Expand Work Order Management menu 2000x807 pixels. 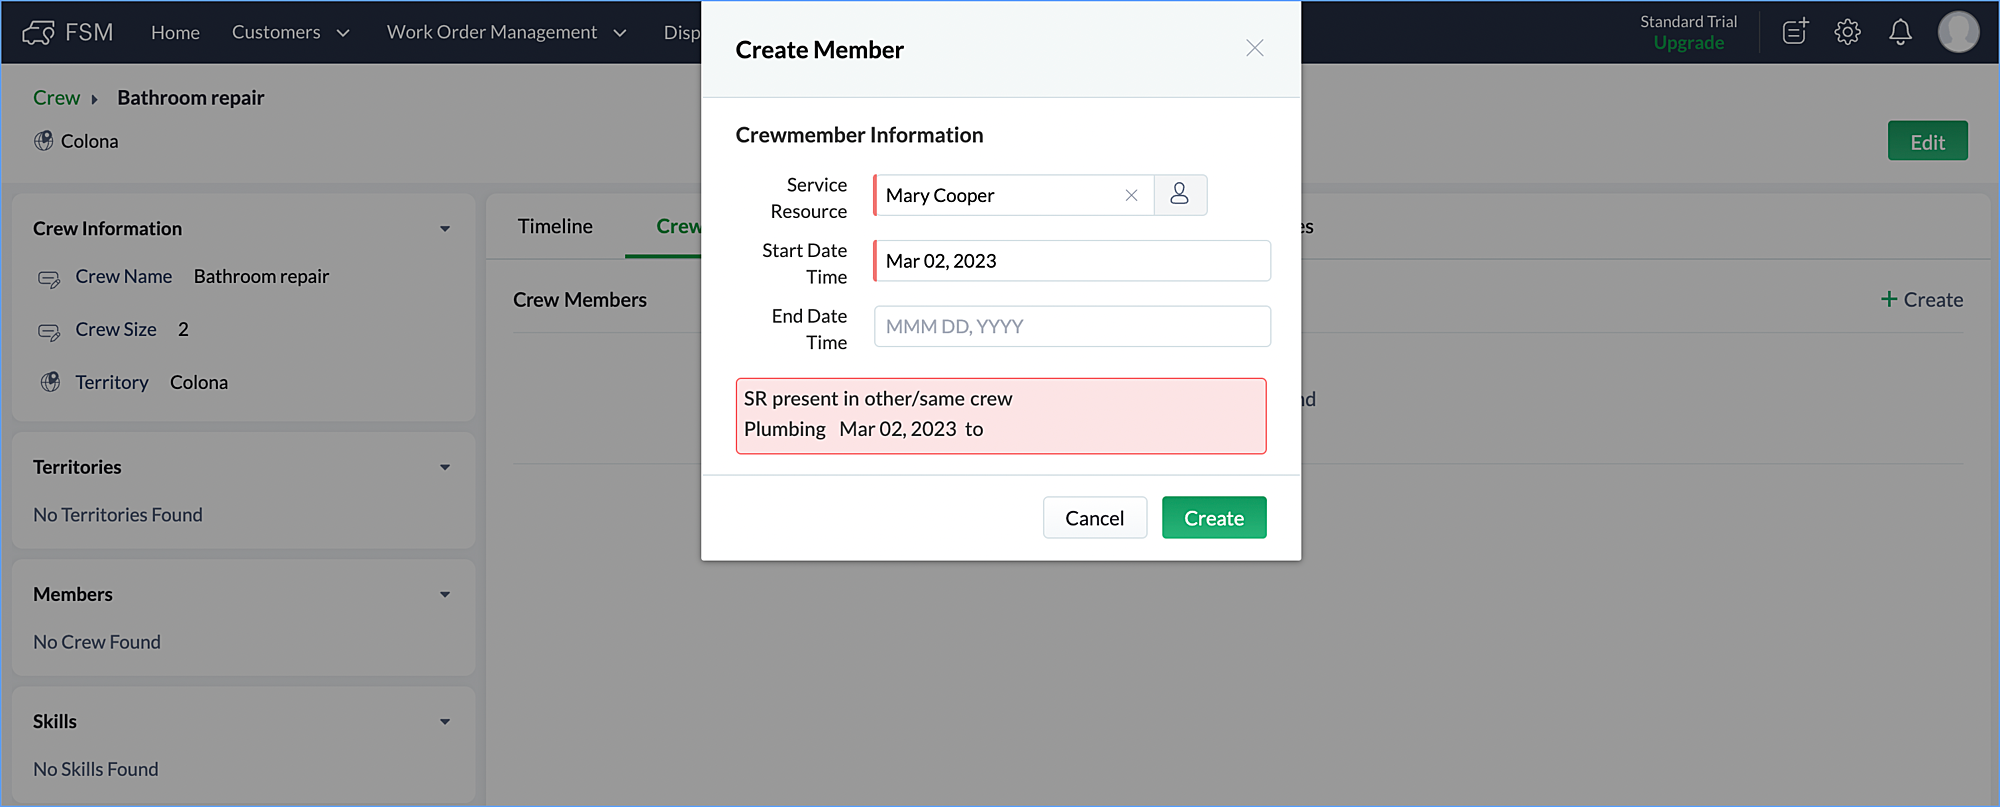pos(506,32)
